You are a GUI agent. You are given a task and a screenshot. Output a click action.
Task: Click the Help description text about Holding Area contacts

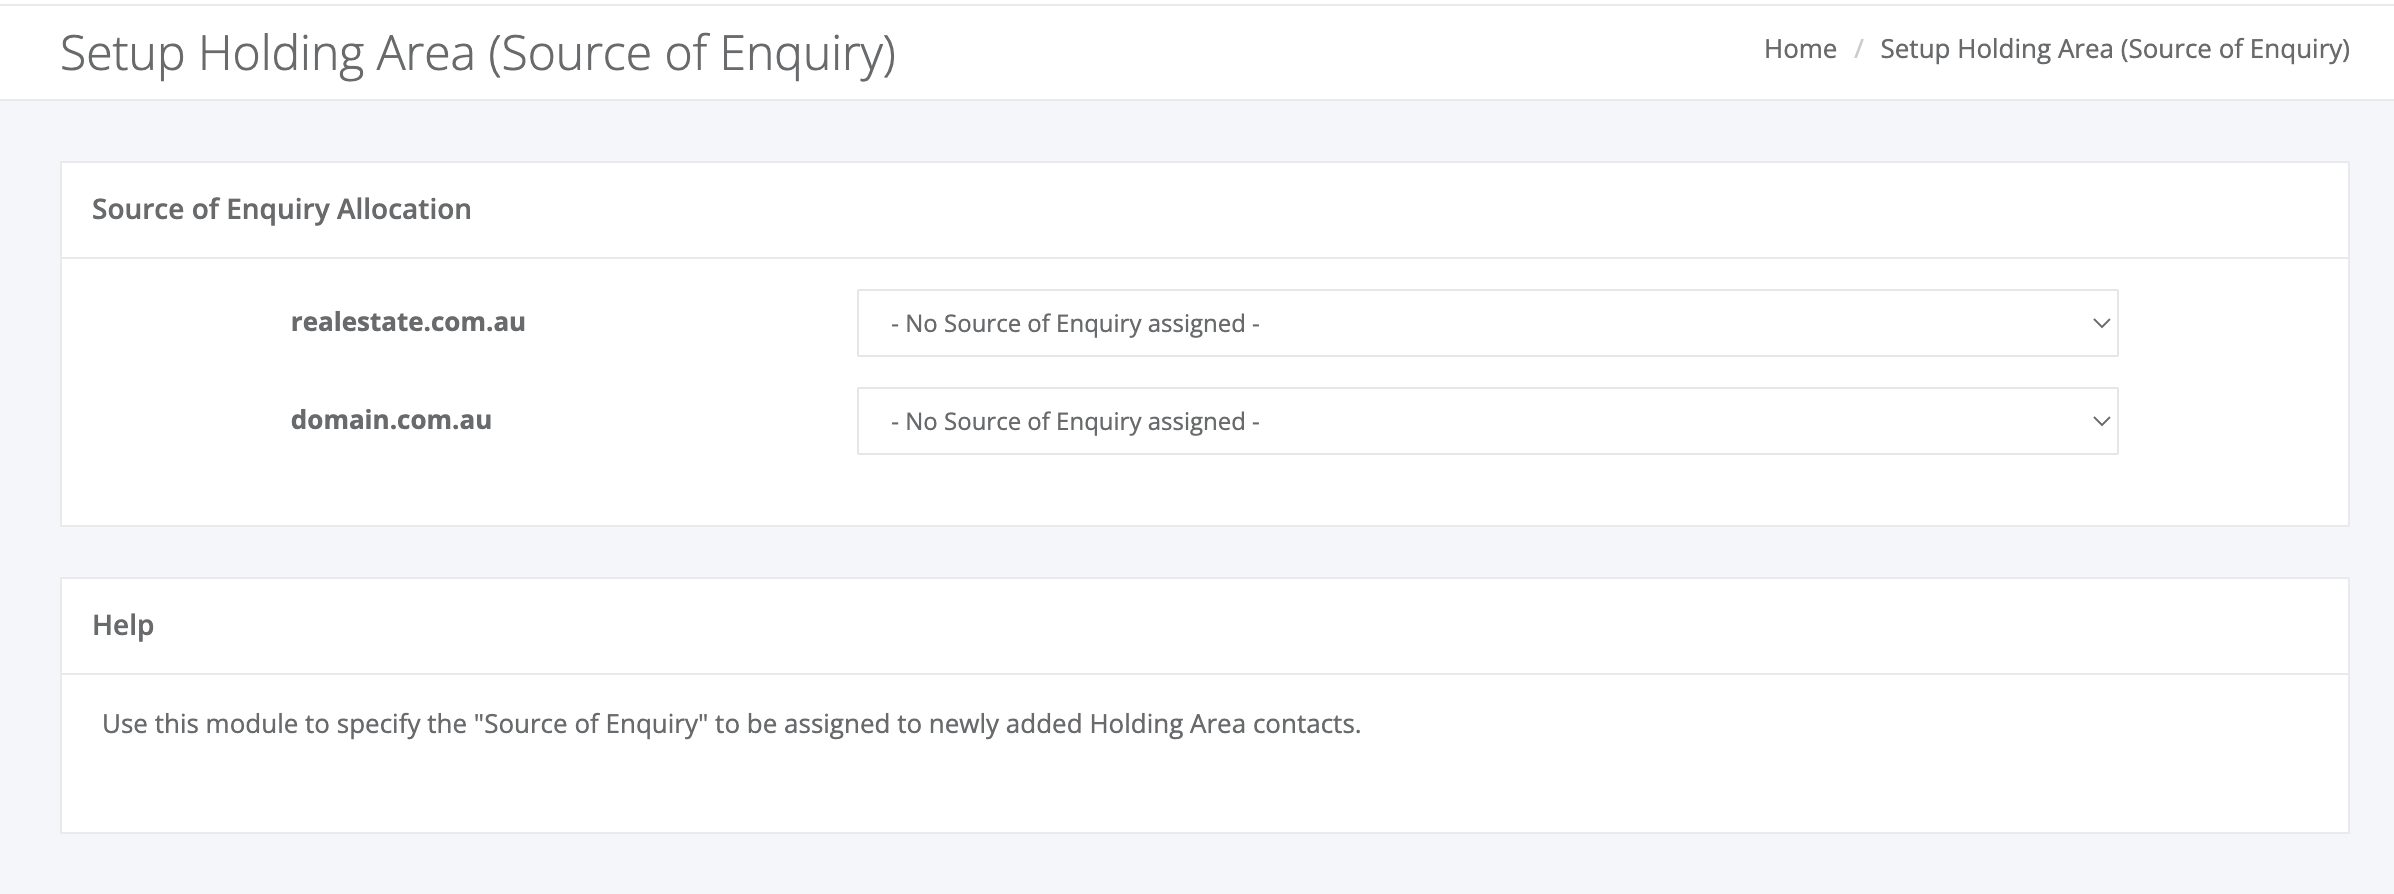click(x=731, y=723)
